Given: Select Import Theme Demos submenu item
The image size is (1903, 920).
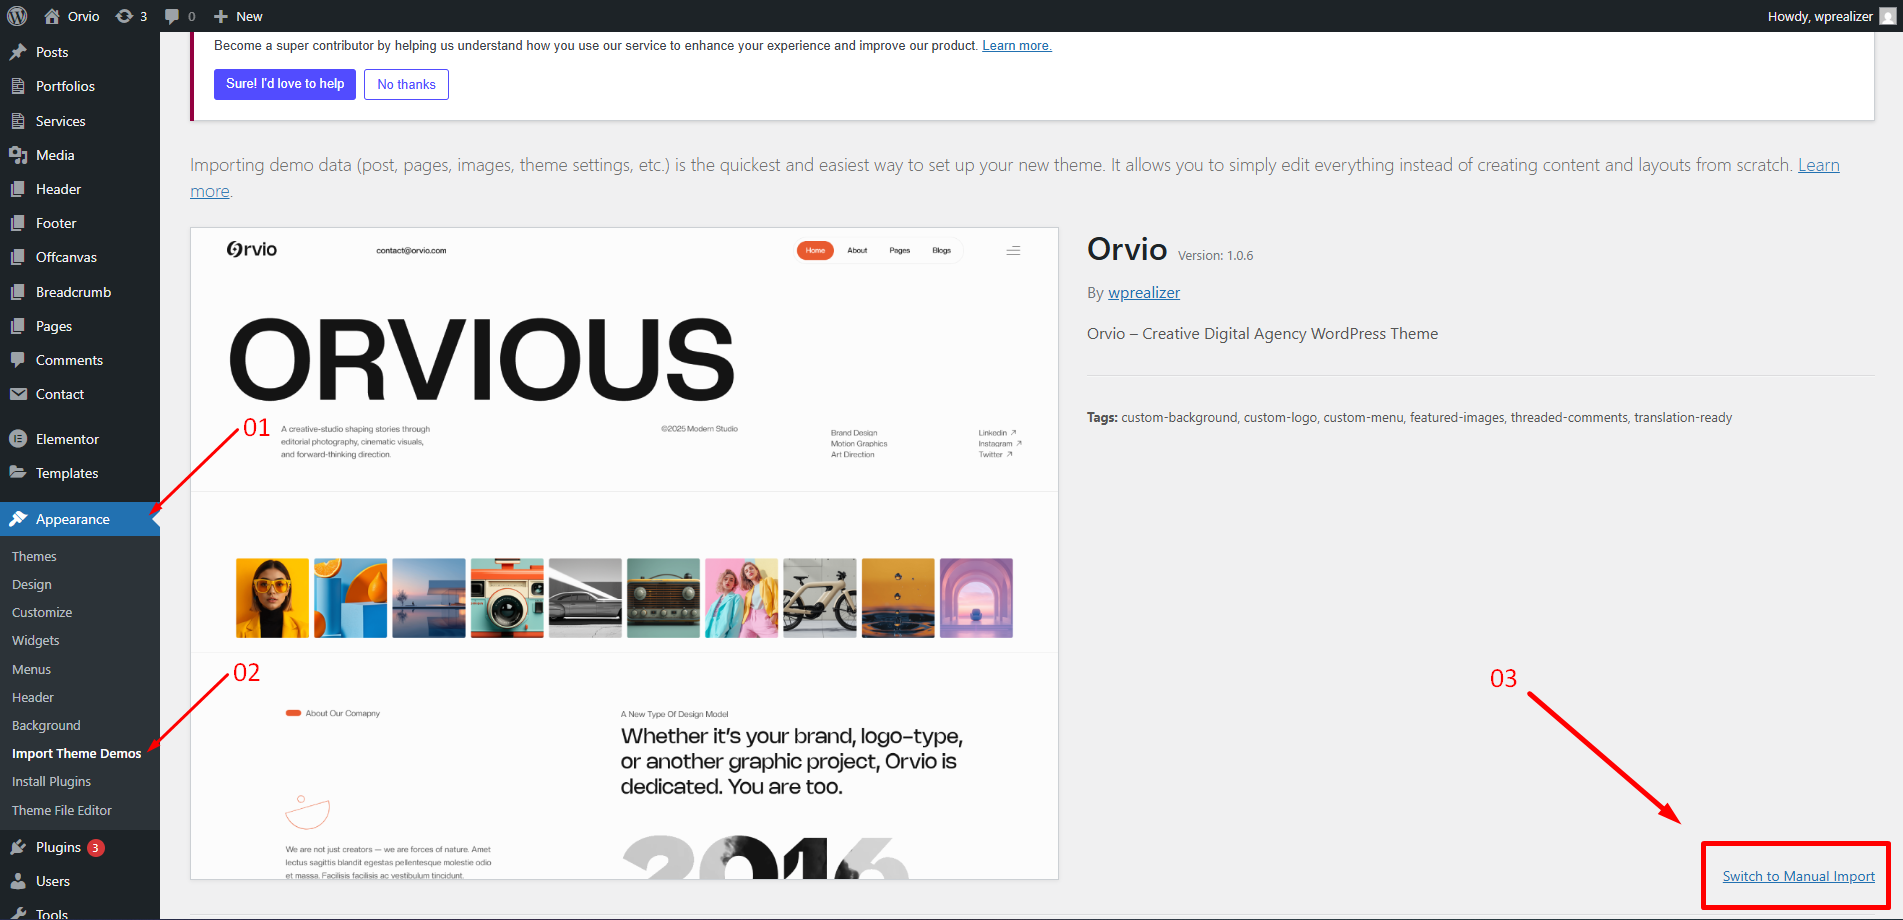Looking at the screenshot, I should coord(77,753).
